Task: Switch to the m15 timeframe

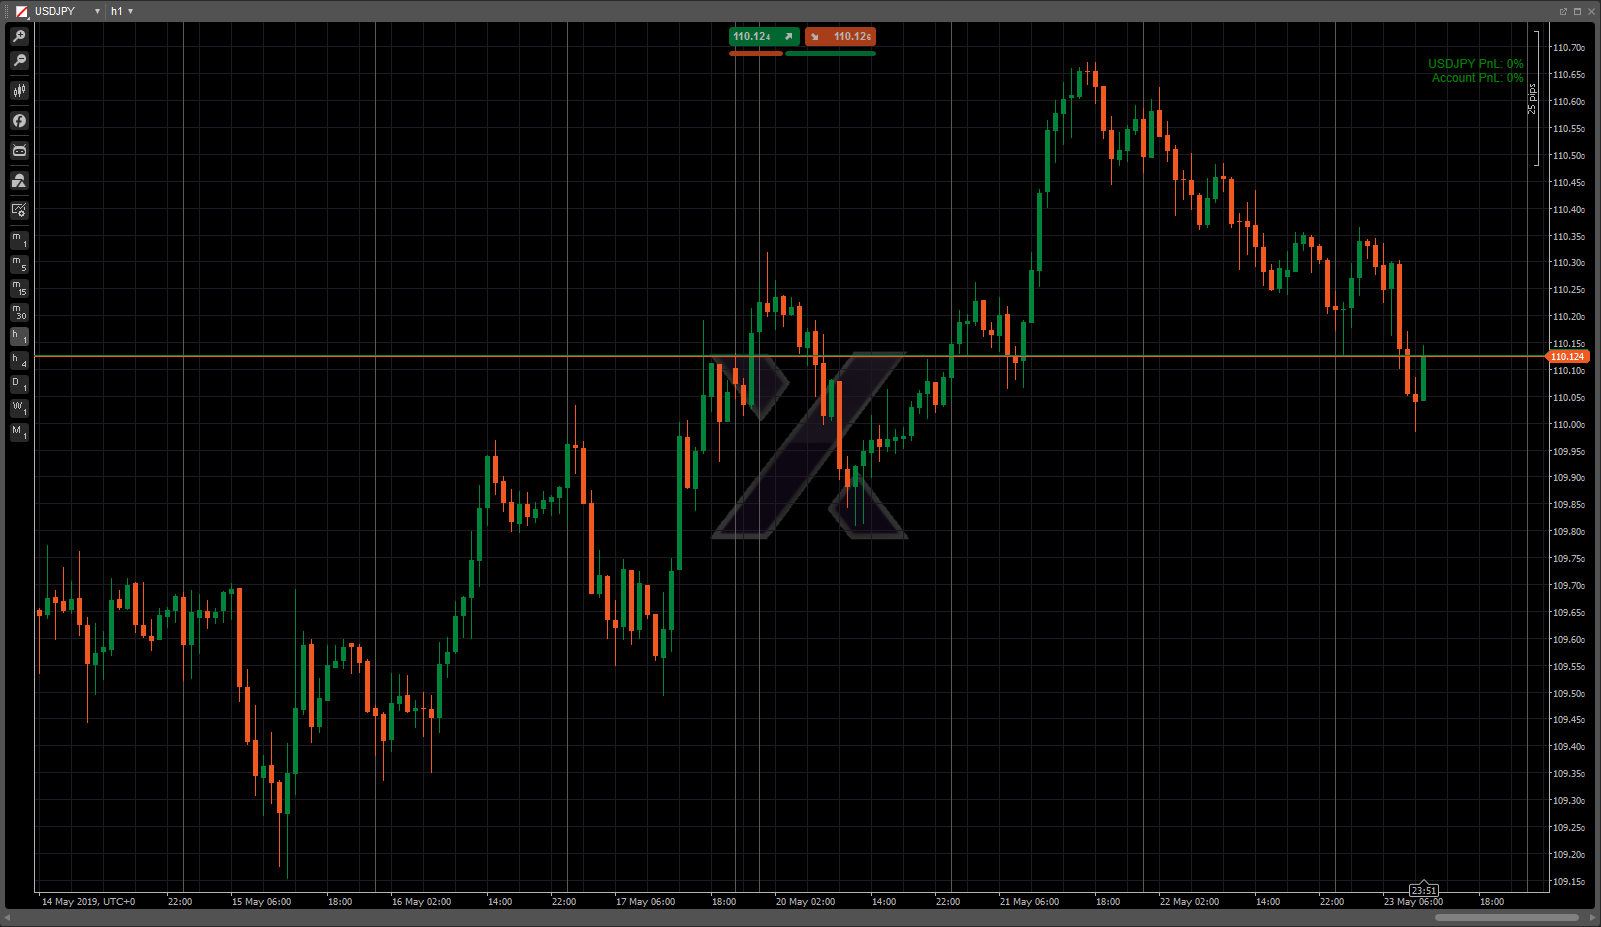Action: 19,288
